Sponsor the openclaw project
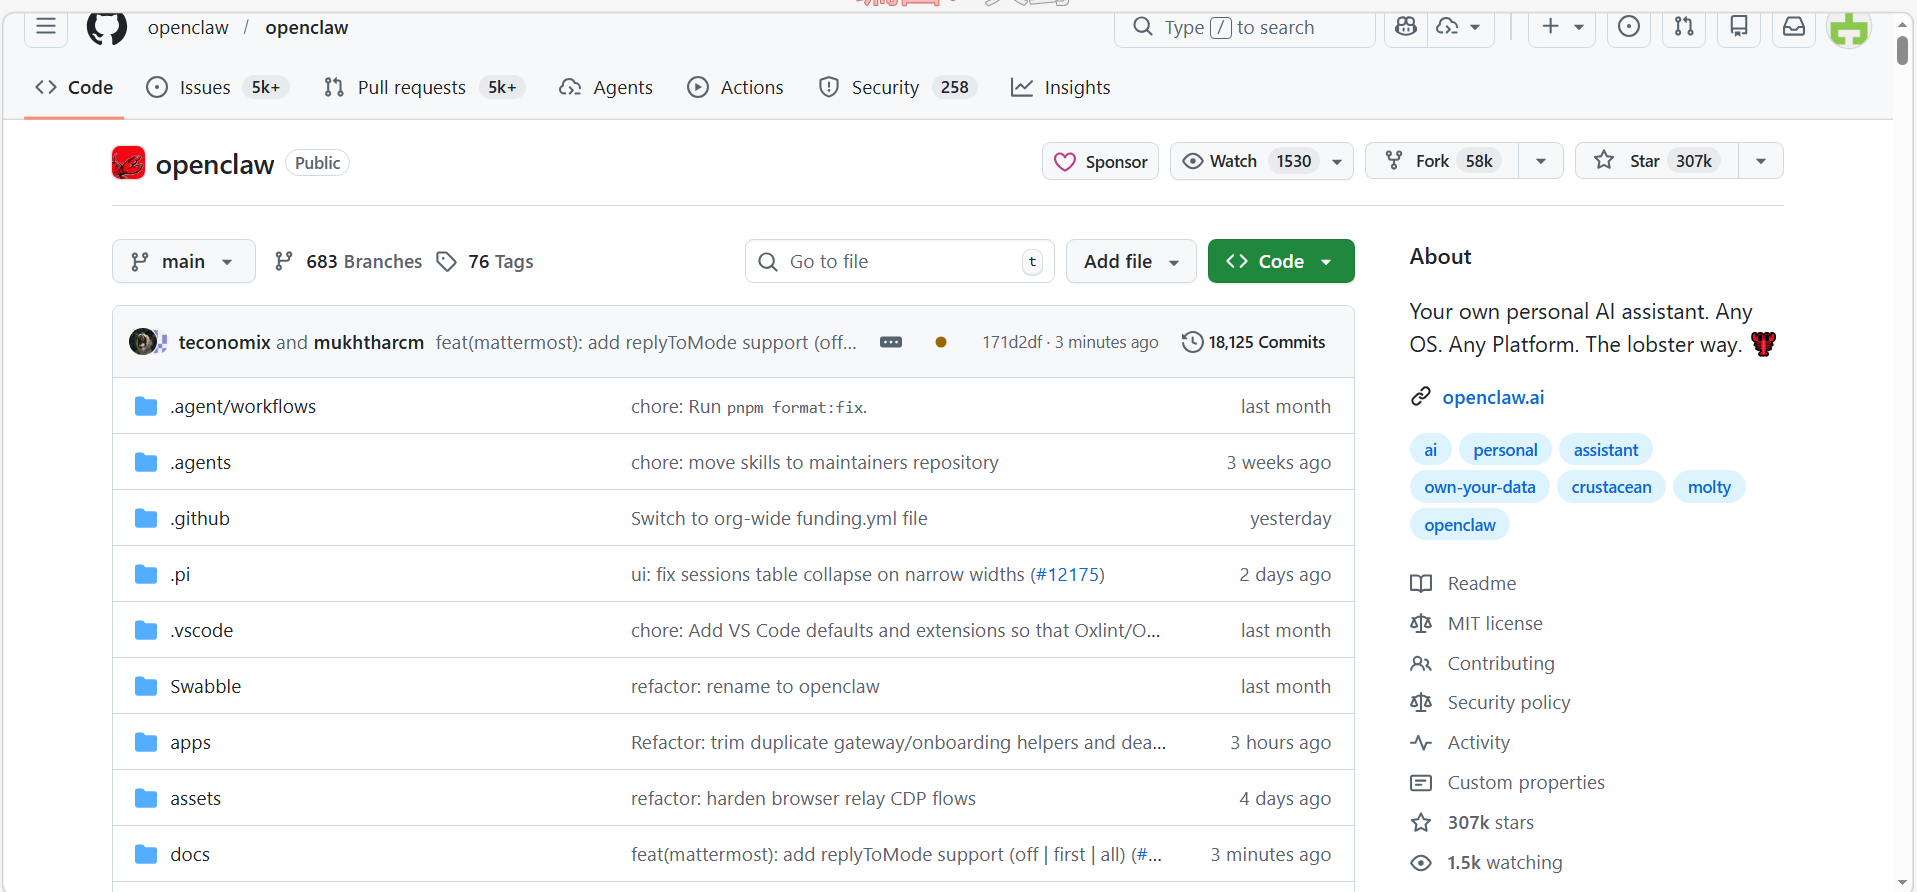1917x892 pixels. coord(1100,161)
